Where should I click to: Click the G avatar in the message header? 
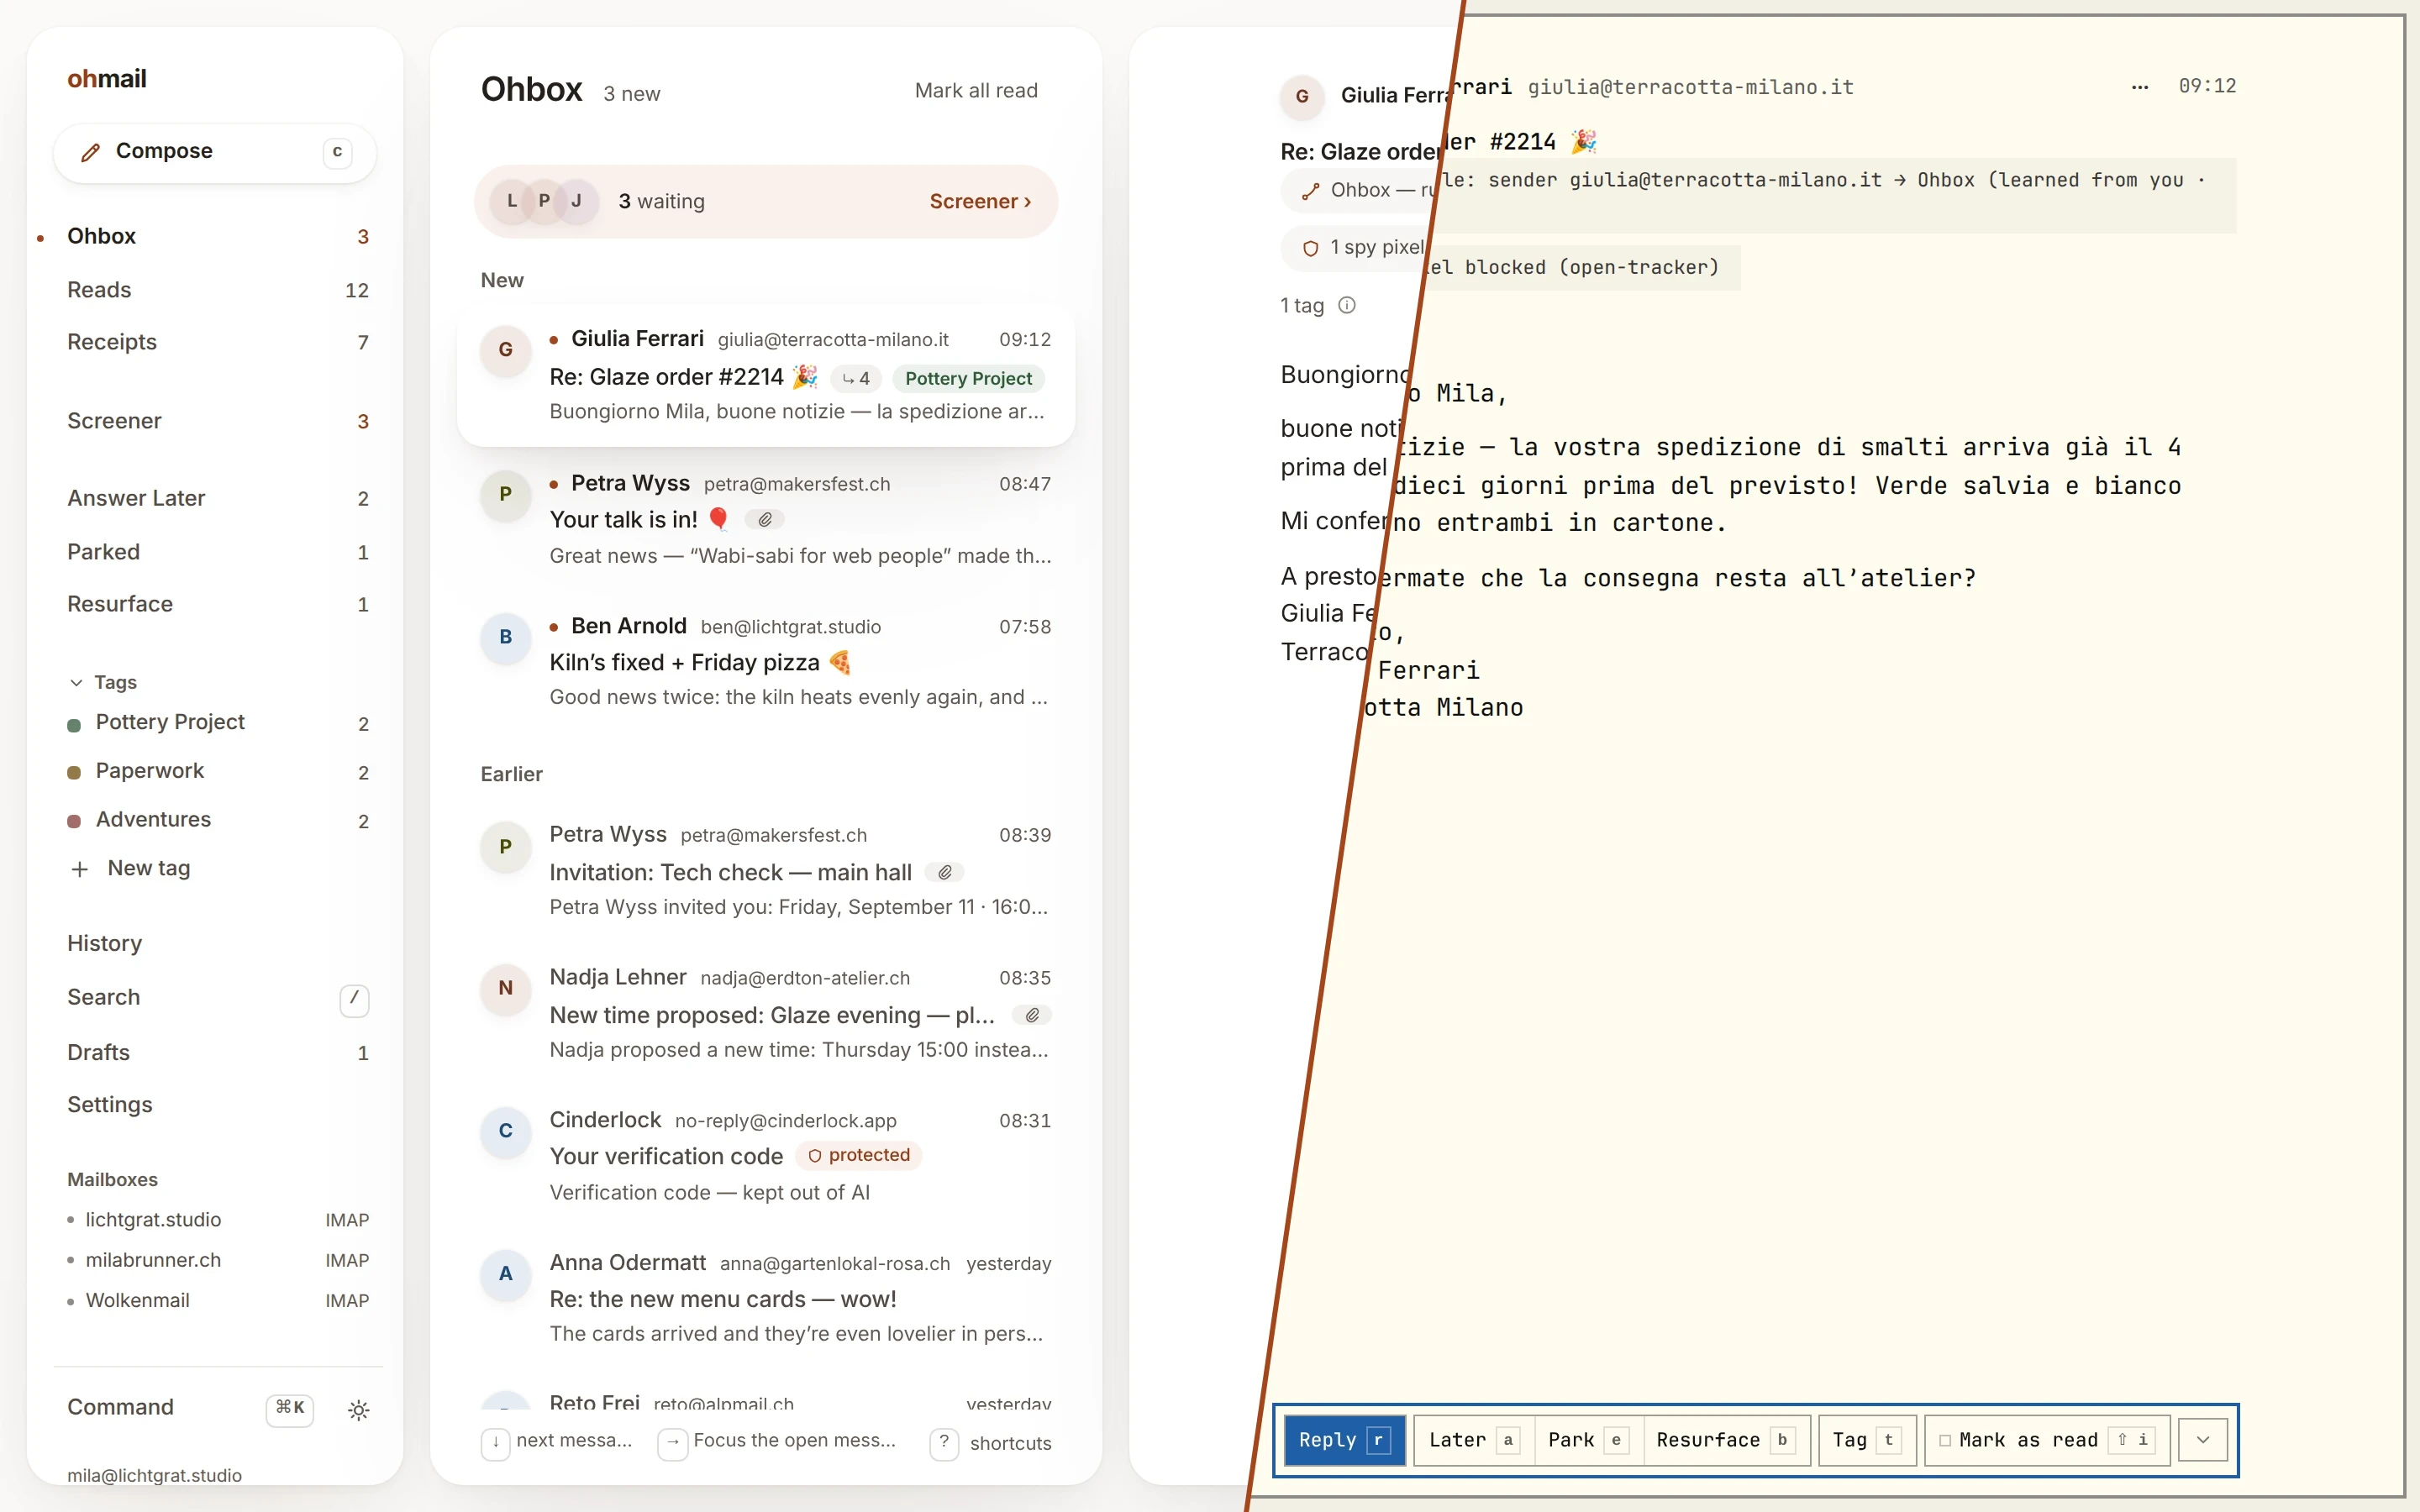pos(1302,96)
